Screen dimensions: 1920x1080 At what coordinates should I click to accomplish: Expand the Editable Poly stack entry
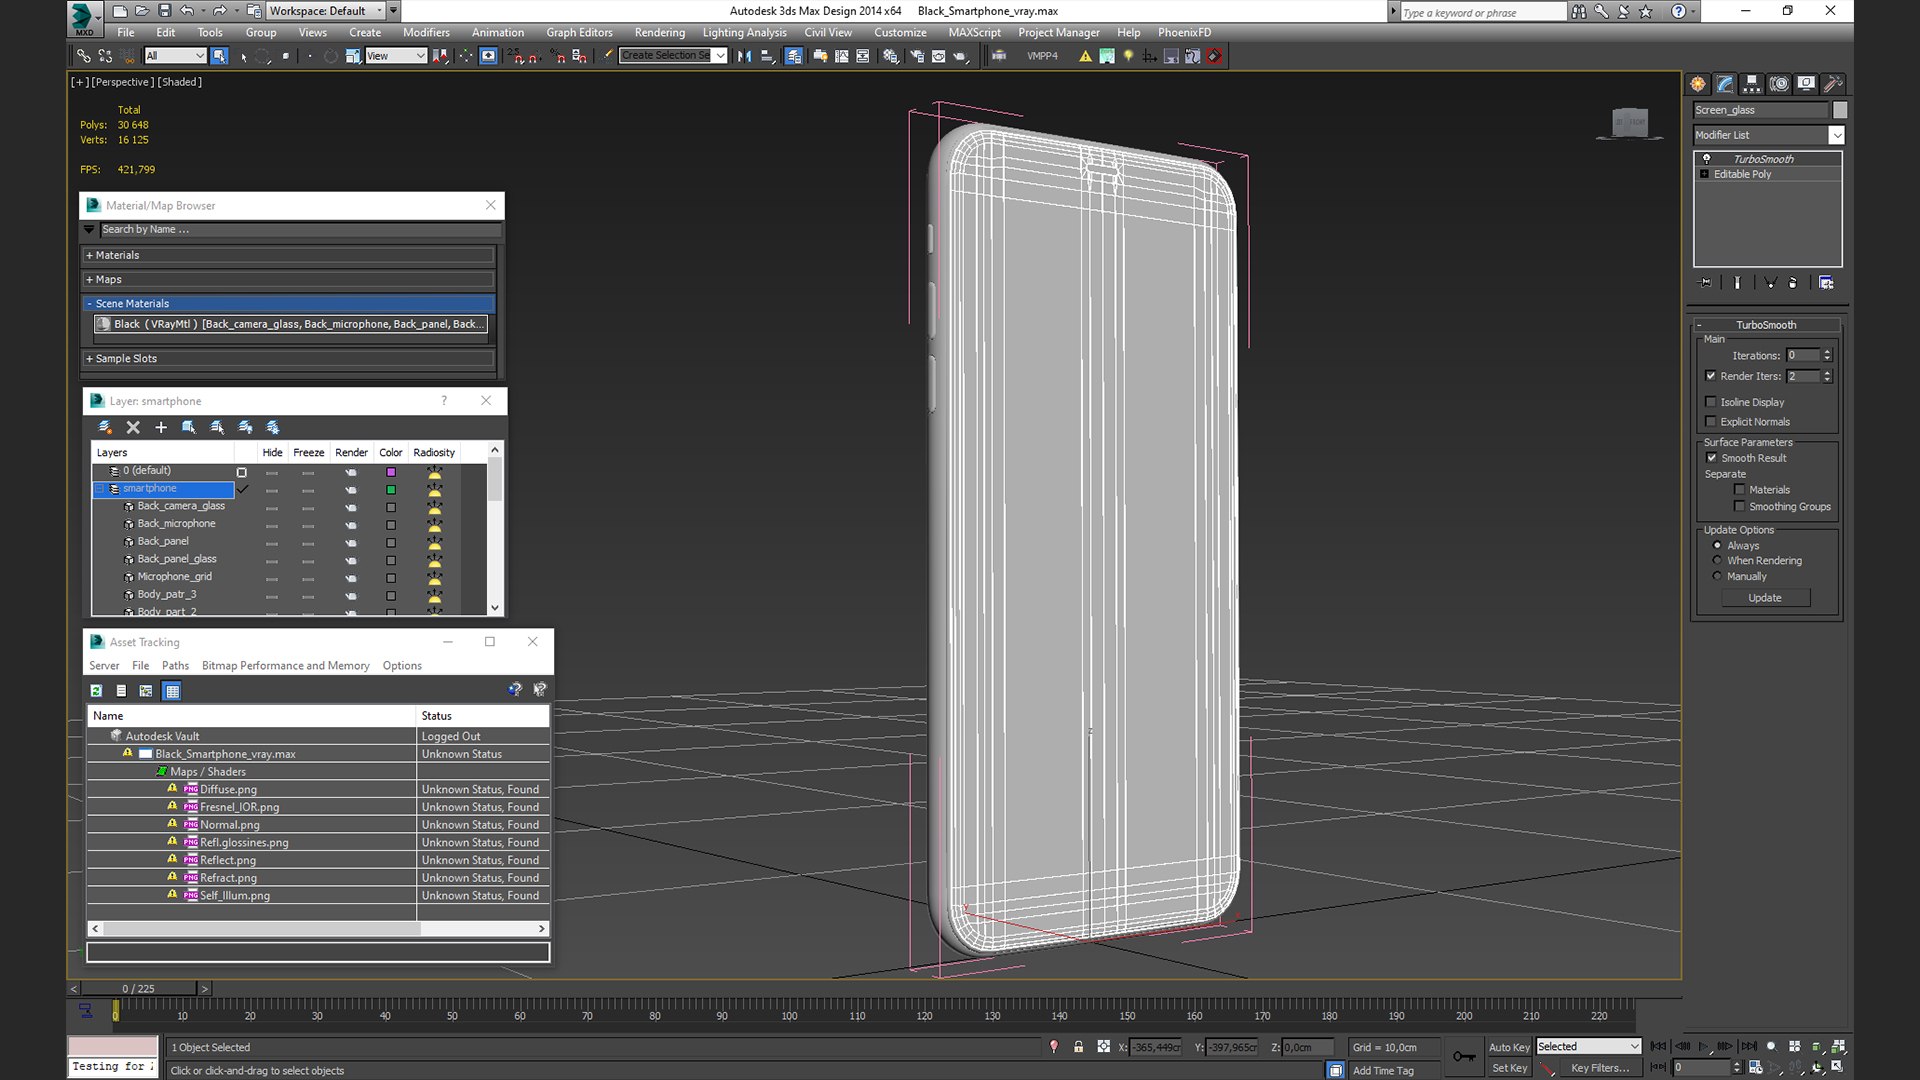[x=1705, y=174]
